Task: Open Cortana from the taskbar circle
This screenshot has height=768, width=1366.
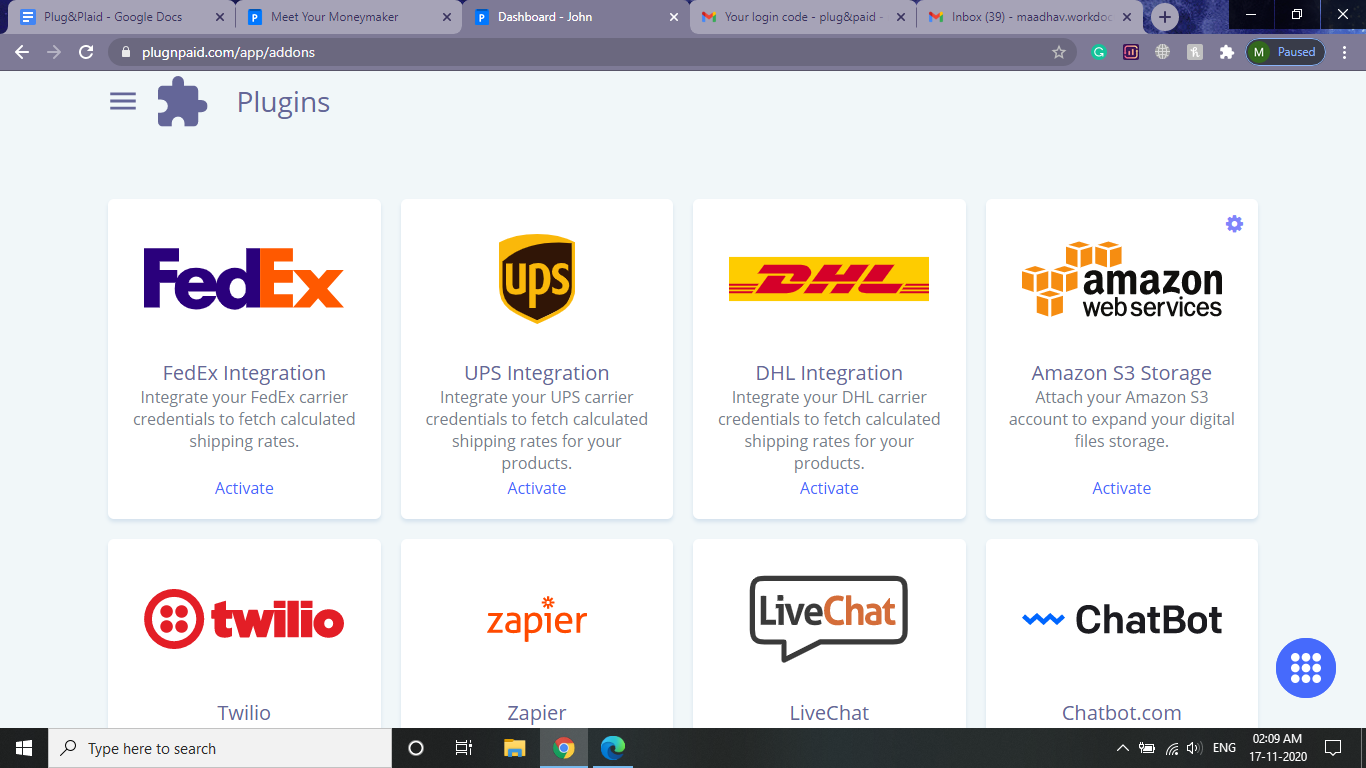Action: pos(416,748)
